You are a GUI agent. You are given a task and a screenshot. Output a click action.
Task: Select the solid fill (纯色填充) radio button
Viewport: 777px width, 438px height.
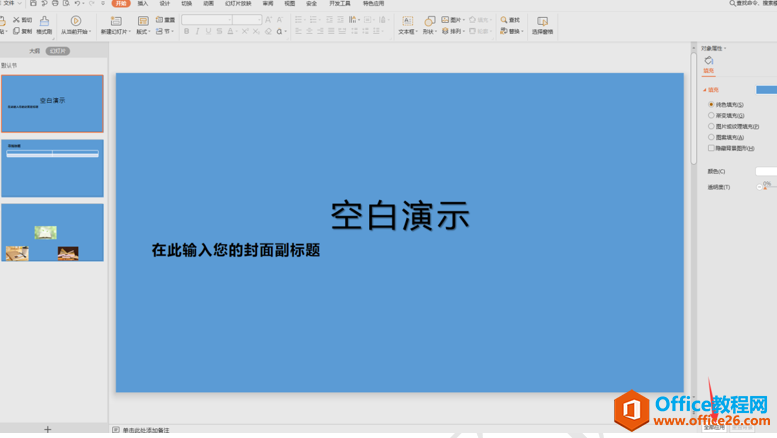point(712,104)
